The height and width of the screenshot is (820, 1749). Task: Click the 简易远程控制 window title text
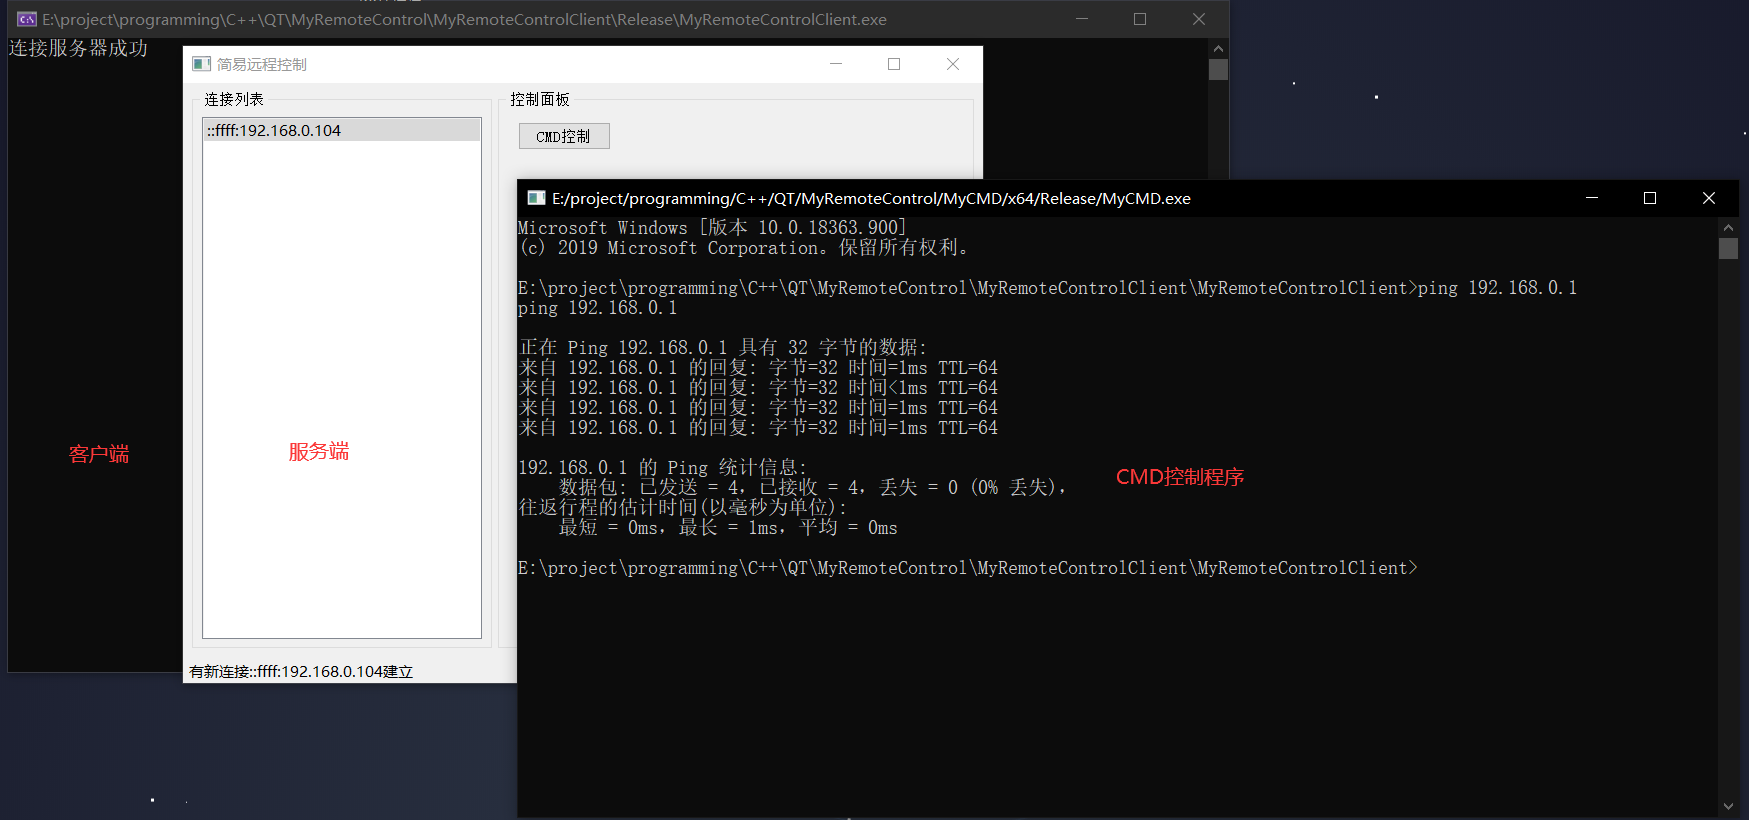point(262,64)
